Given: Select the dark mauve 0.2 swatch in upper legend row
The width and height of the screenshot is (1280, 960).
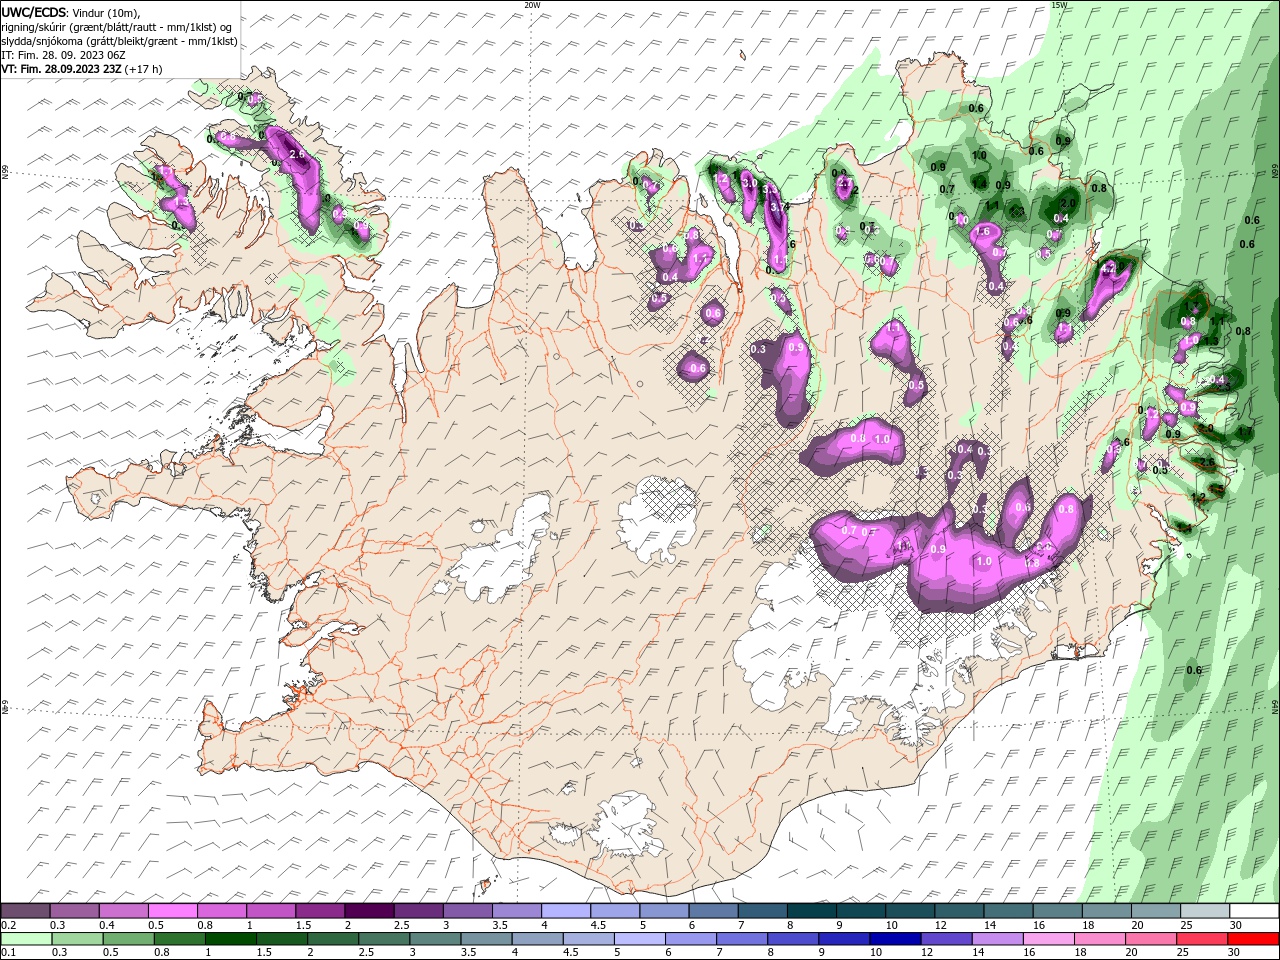Looking at the screenshot, I should (26, 911).
